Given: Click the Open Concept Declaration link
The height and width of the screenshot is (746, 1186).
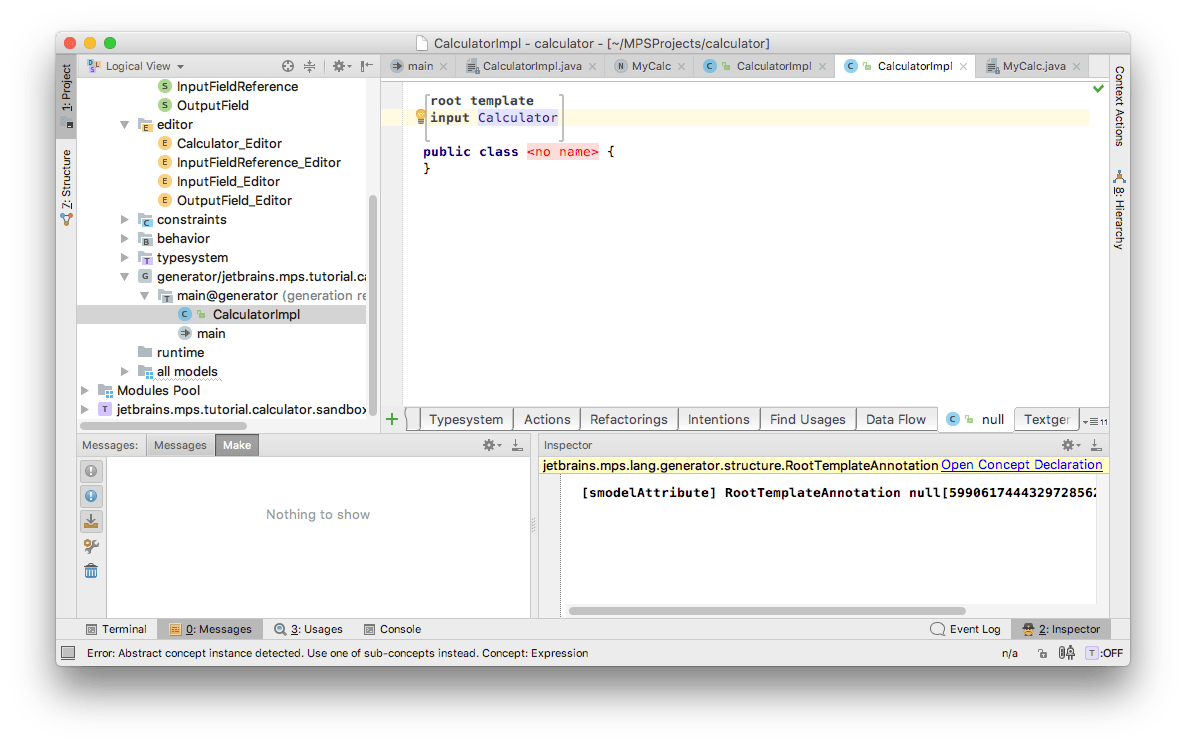Looking at the screenshot, I should tap(1021, 465).
